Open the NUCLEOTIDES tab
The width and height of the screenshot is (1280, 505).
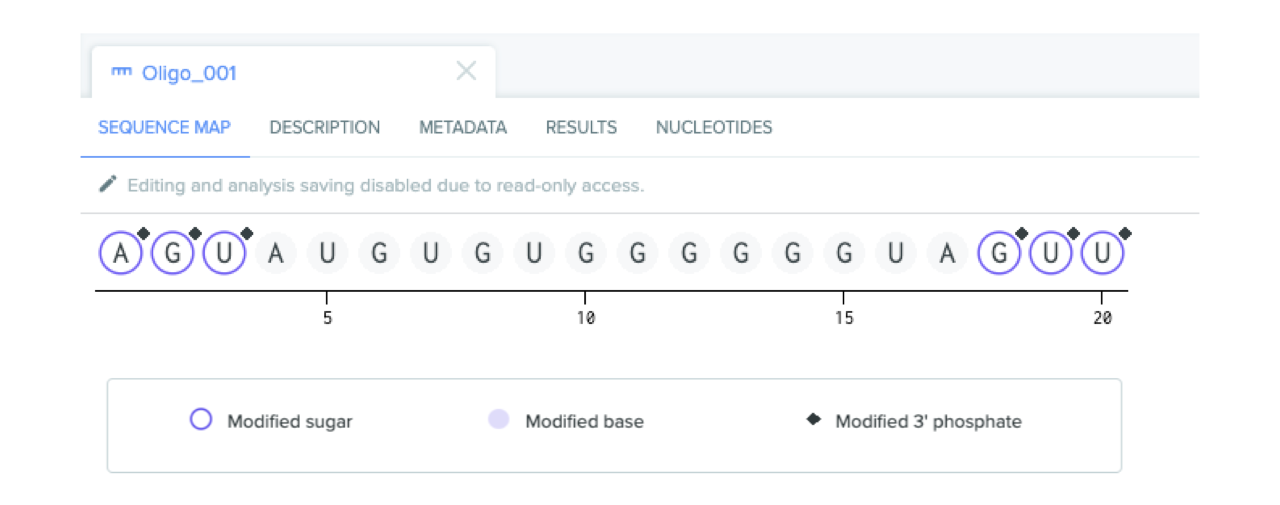[714, 128]
